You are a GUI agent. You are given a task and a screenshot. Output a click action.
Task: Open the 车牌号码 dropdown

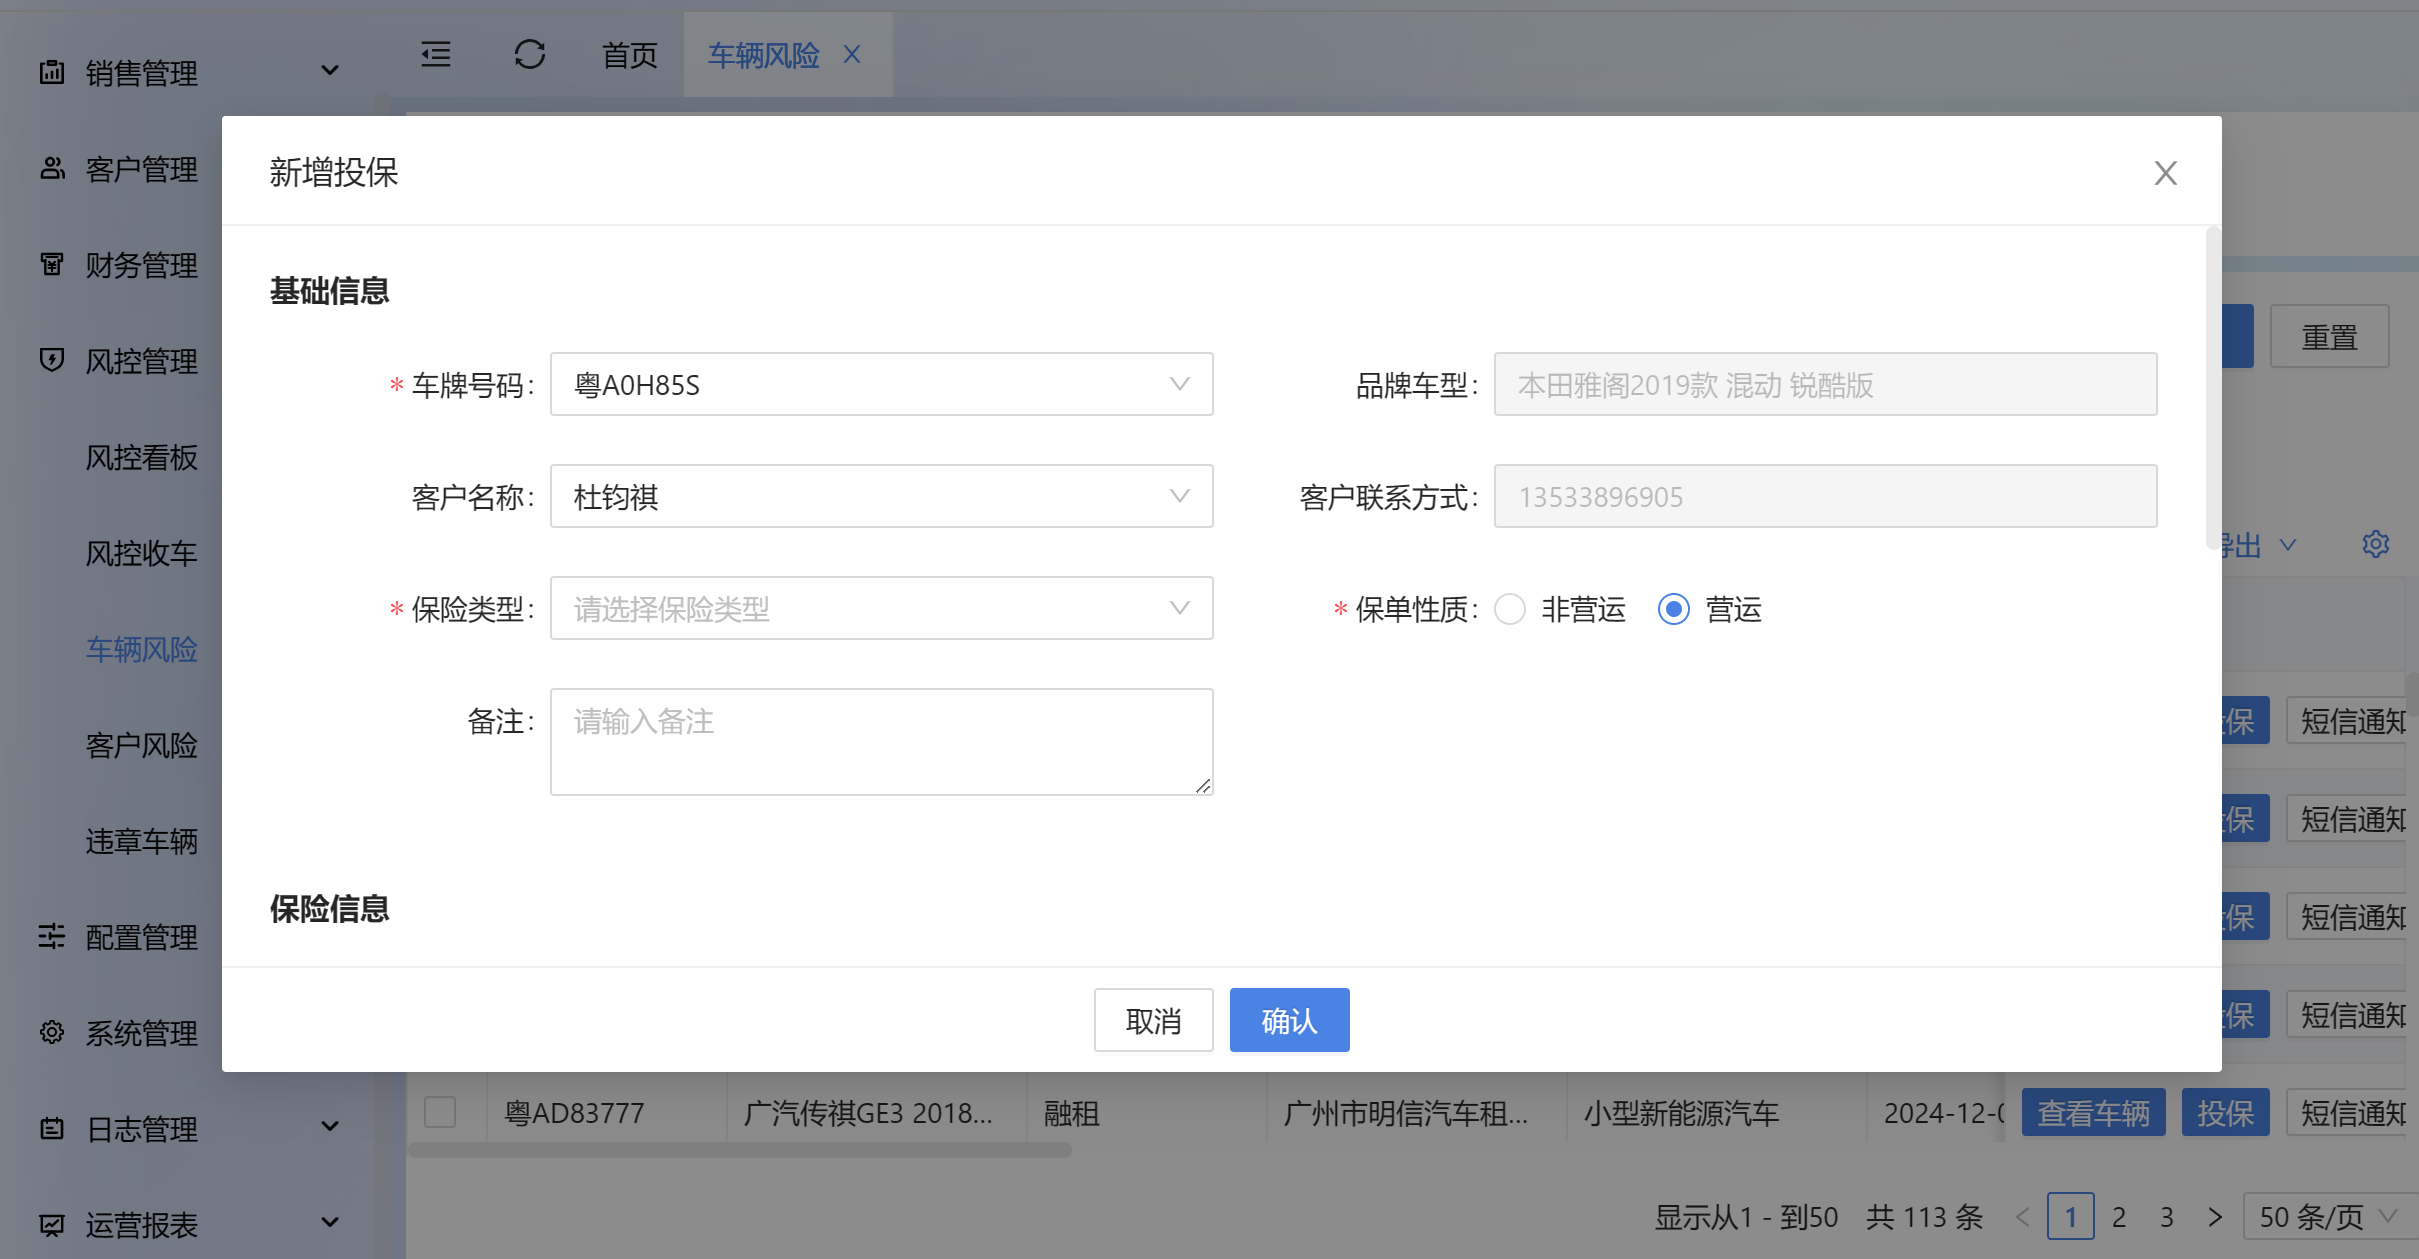[881, 384]
